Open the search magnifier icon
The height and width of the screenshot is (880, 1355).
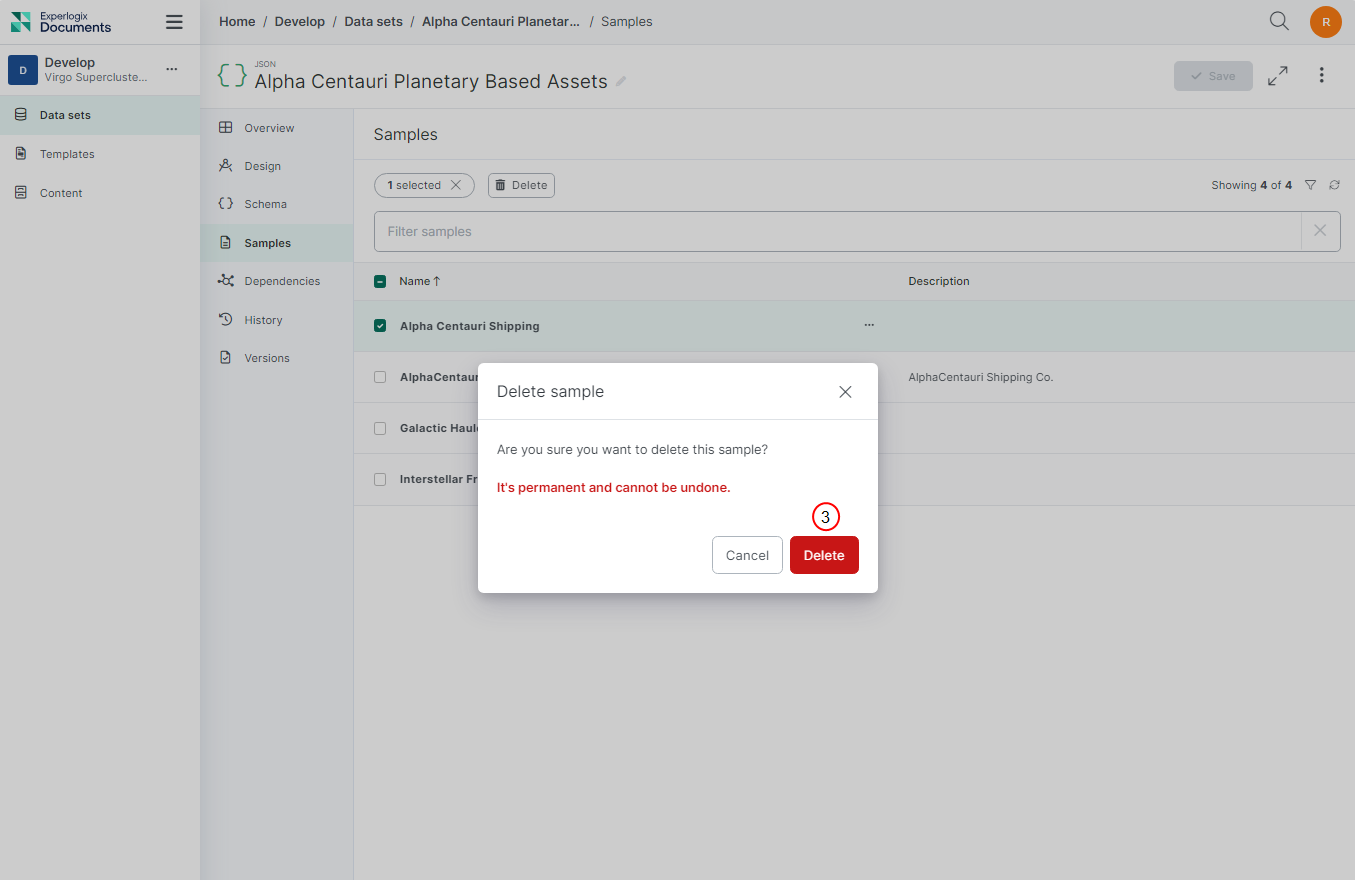[x=1278, y=21]
